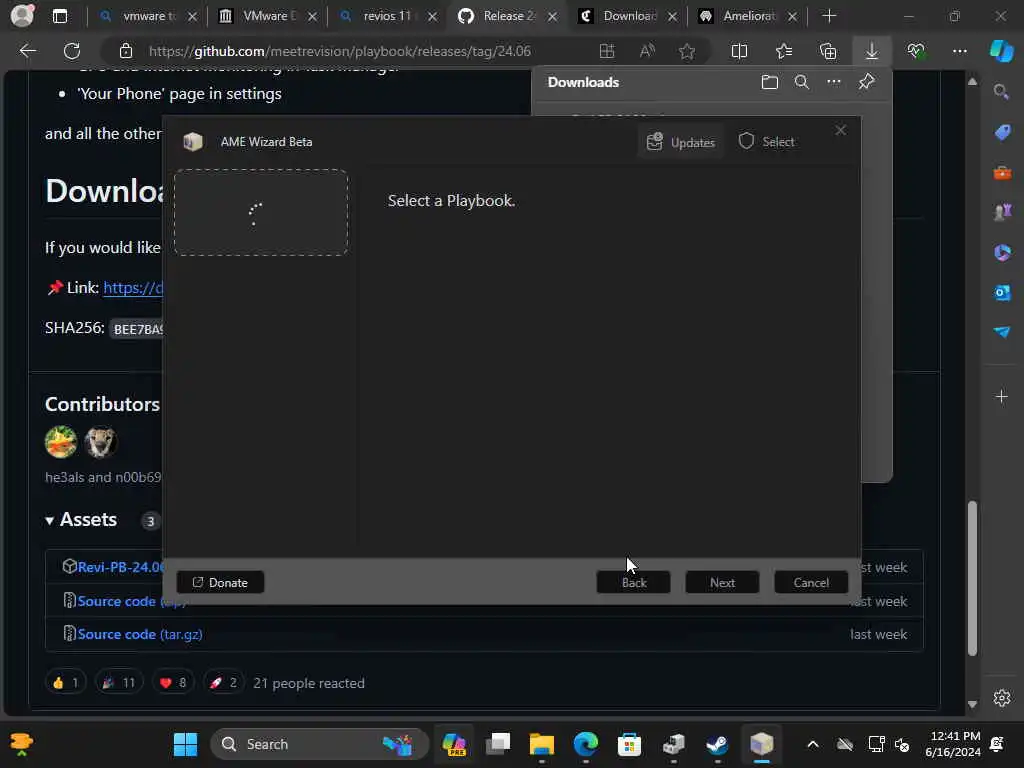Open the Revi-PB-24.06 asset link

tap(120, 567)
